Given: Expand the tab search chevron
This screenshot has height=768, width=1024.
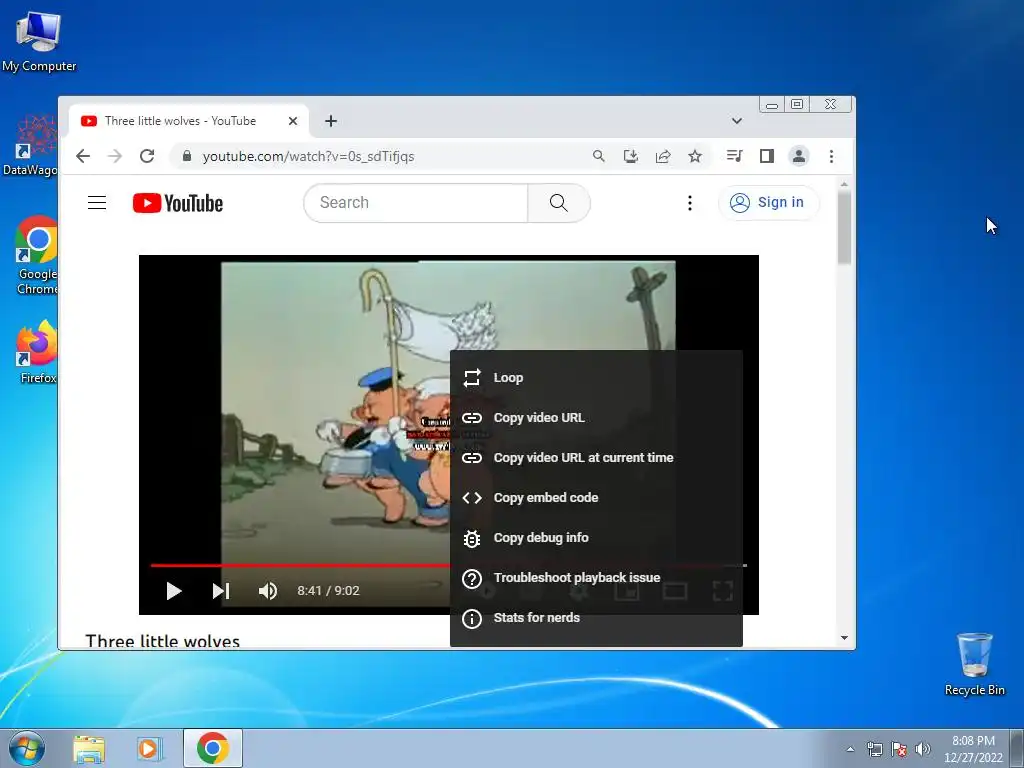Looking at the screenshot, I should point(737,121).
